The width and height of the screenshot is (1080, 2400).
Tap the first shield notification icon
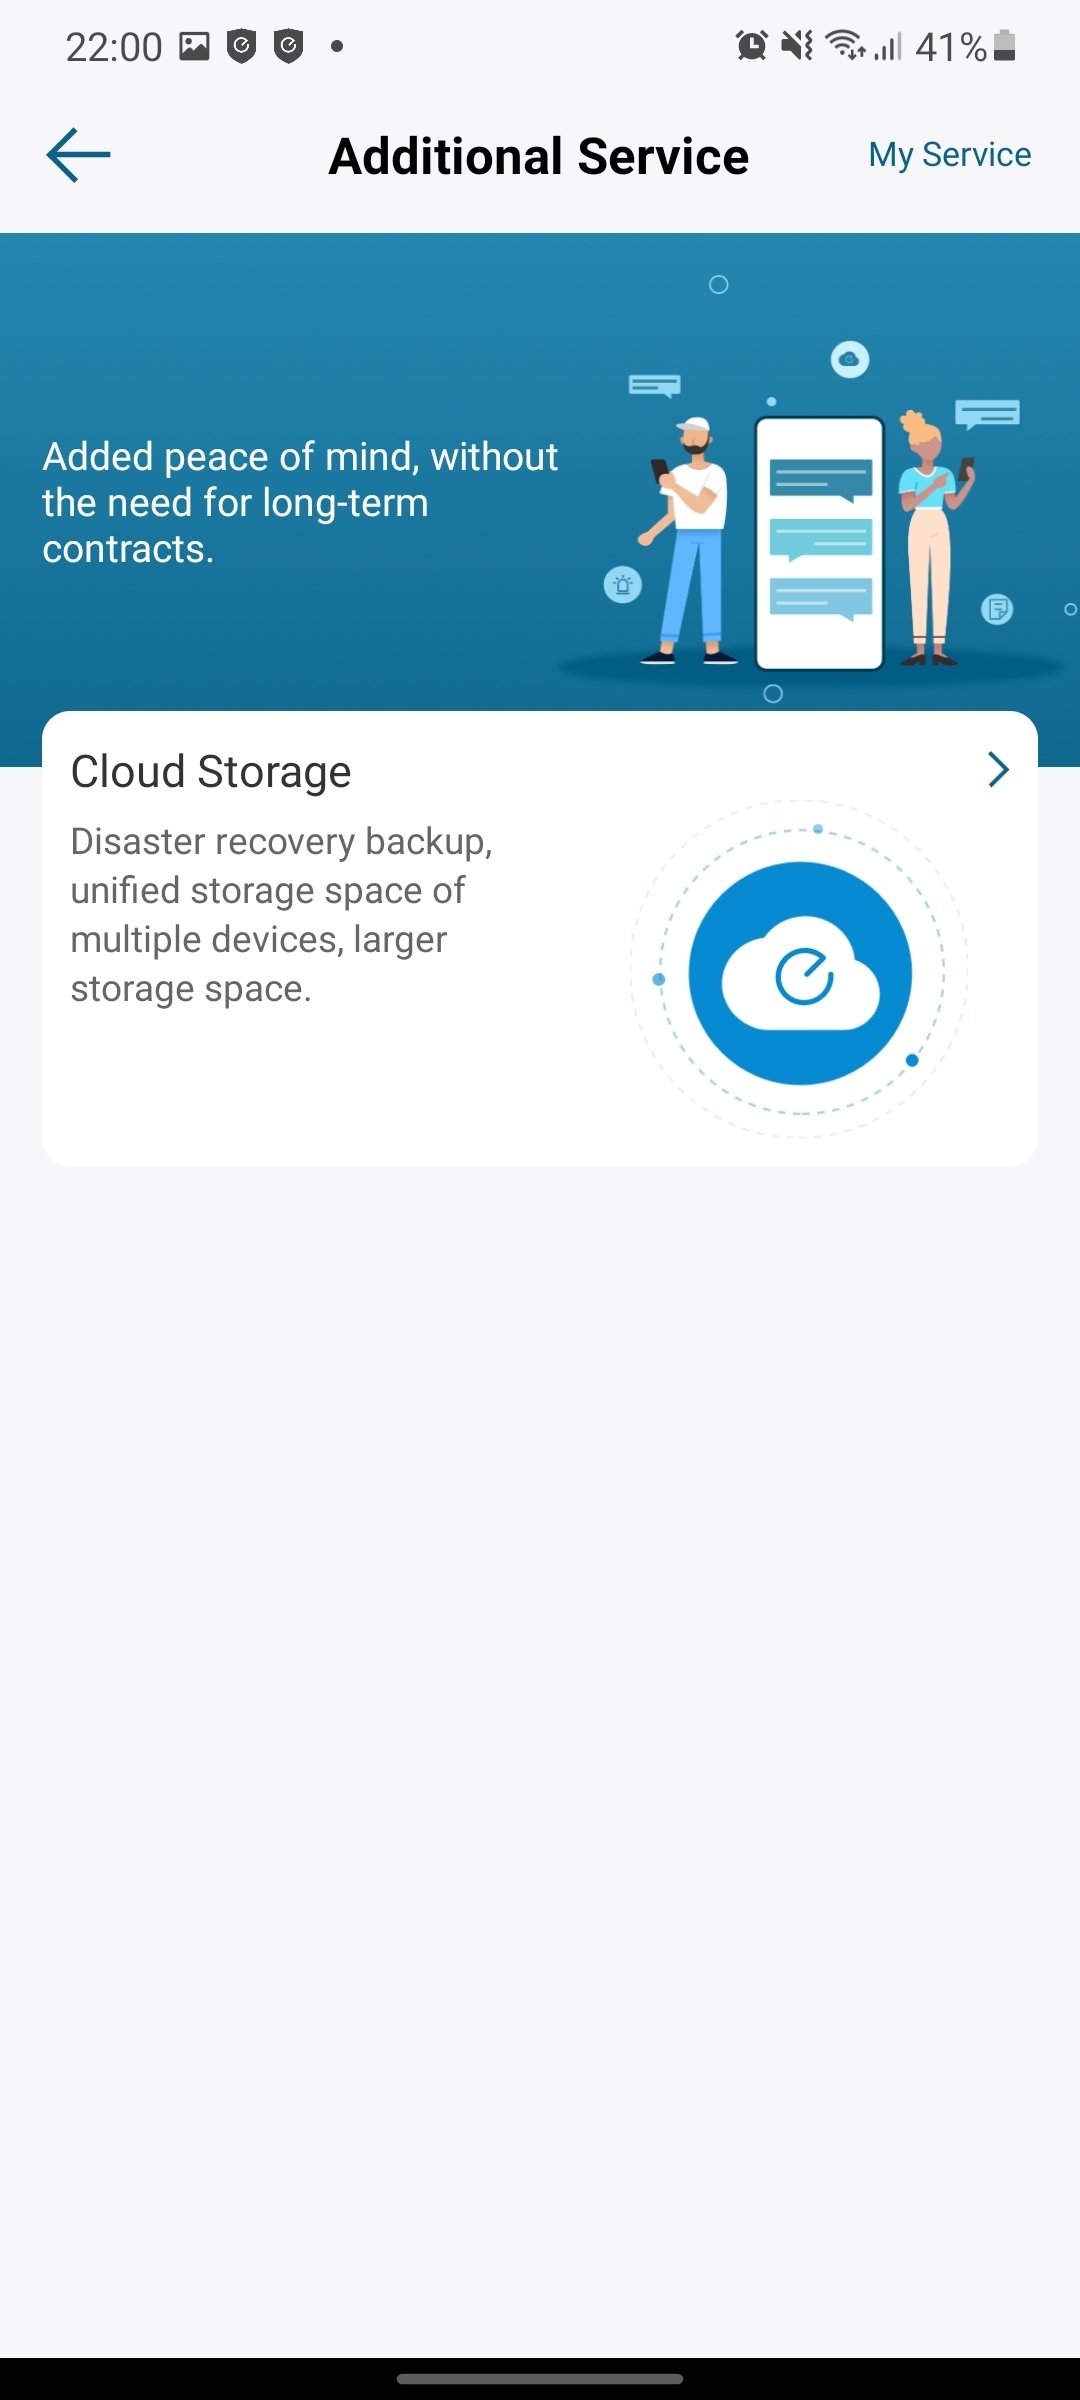pos(241,46)
